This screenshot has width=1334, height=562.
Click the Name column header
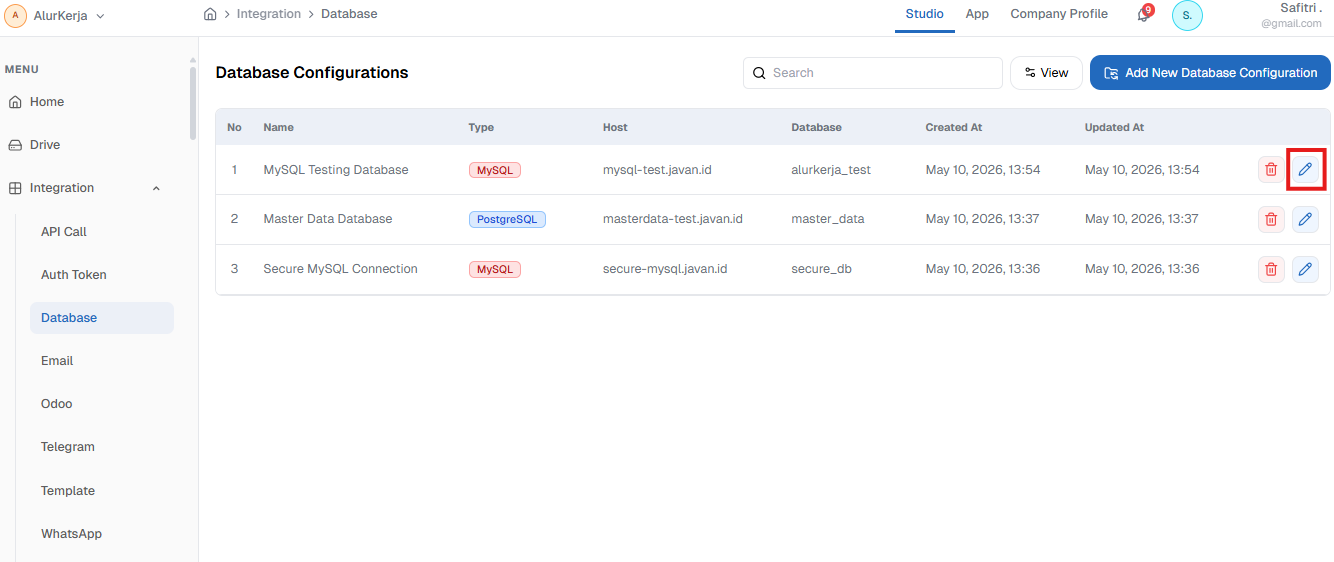[x=278, y=127]
